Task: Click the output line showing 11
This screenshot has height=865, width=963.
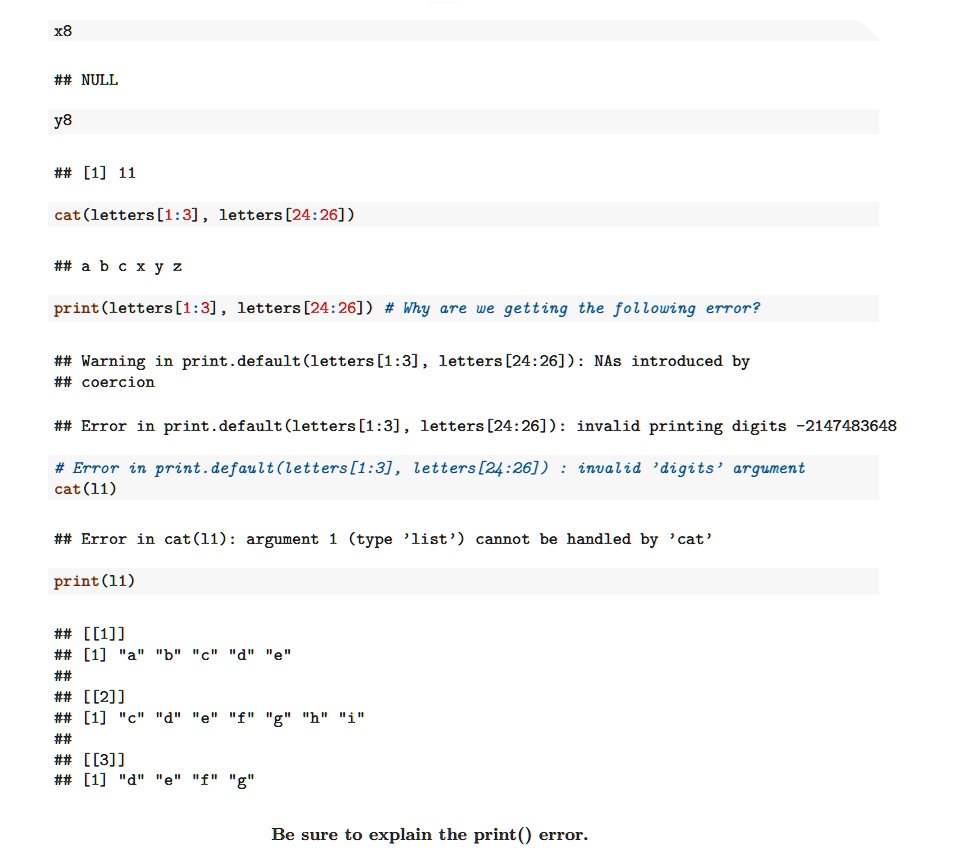Action: pos(95,173)
